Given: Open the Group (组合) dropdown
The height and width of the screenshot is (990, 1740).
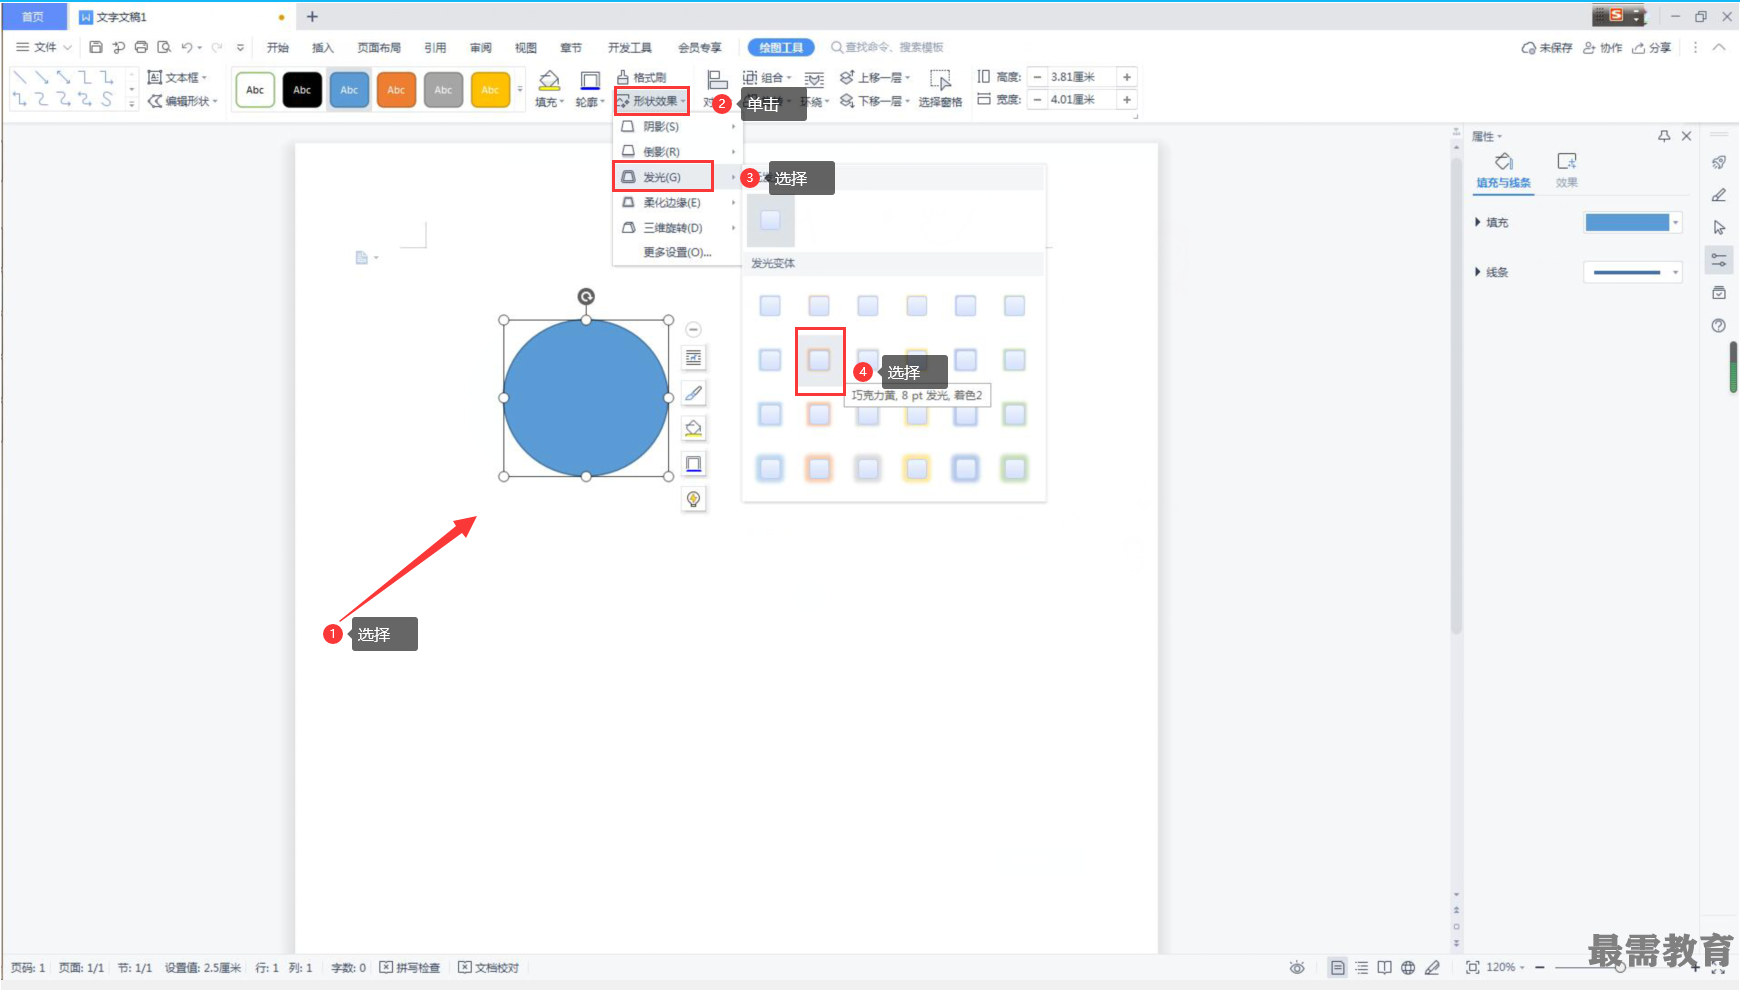Looking at the screenshot, I should 767,77.
